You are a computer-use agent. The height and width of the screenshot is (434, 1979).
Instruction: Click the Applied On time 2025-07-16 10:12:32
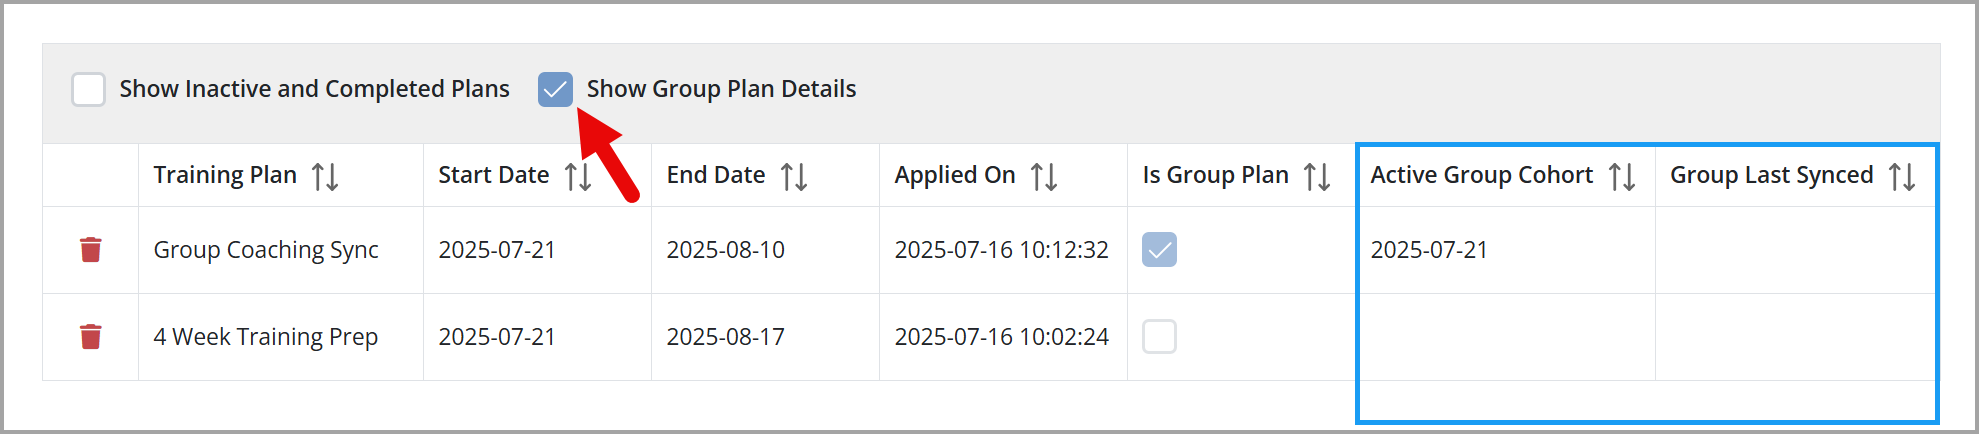pos(1001,250)
